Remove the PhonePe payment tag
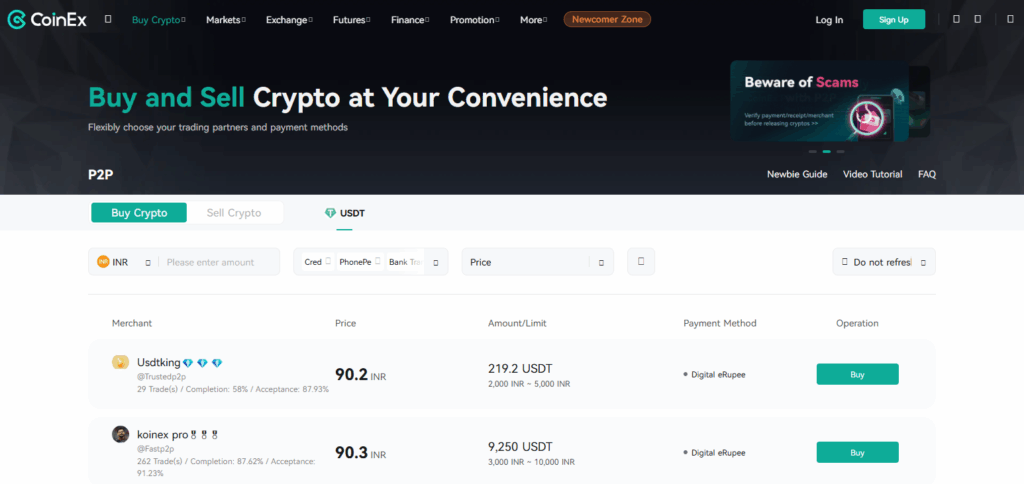This screenshot has width=1024, height=484. point(378,261)
